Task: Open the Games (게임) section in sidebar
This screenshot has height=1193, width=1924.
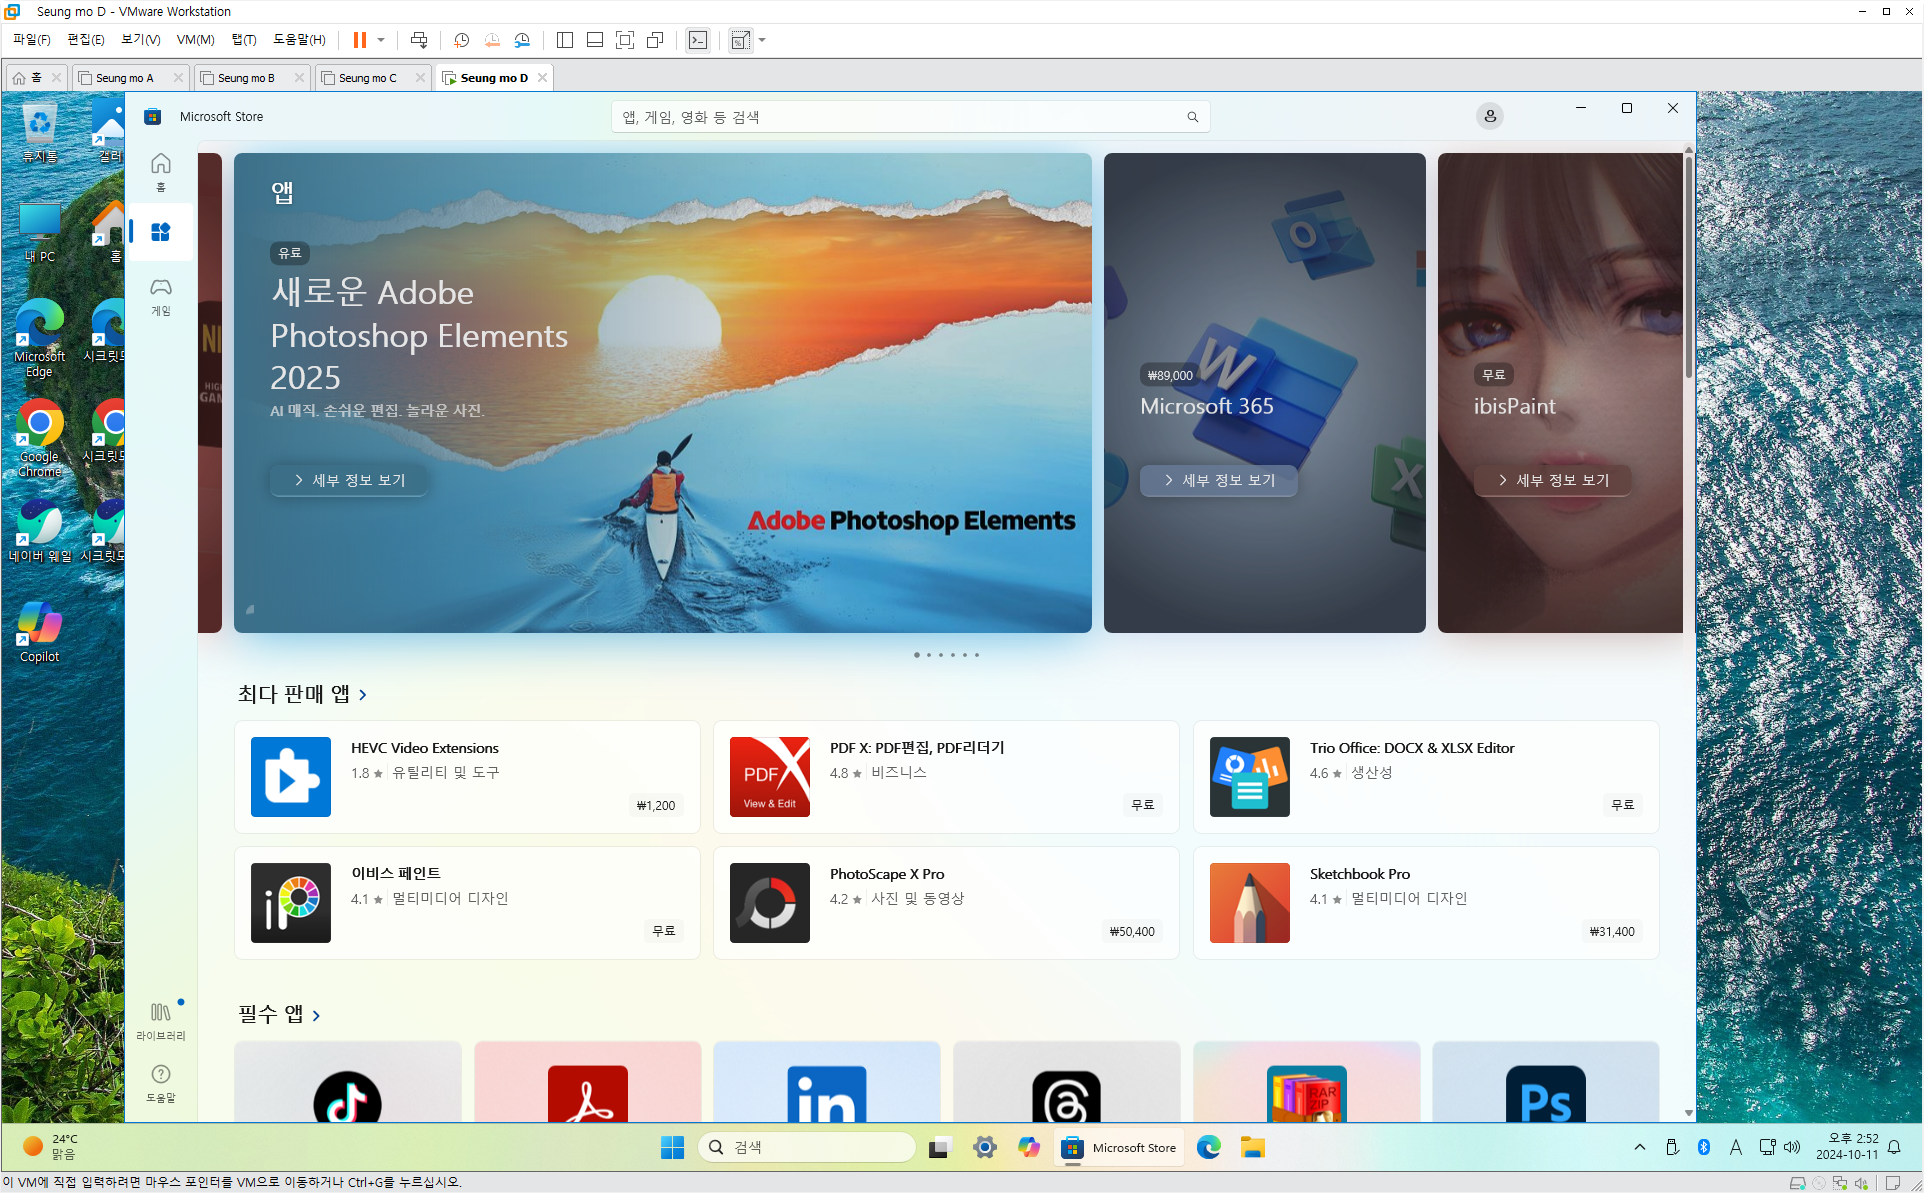Action: click(x=160, y=296)
